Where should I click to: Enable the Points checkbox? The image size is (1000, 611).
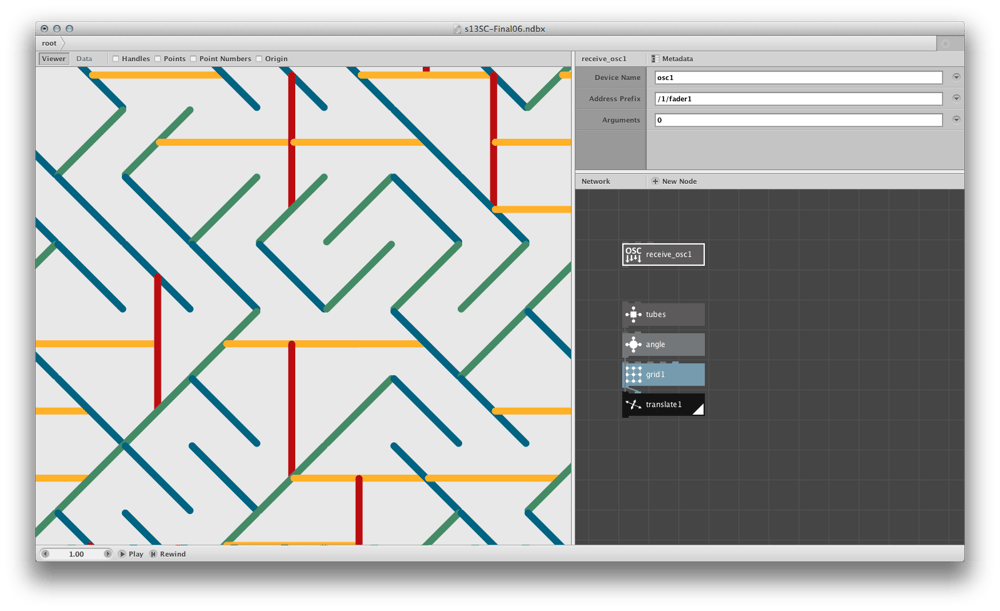(158, 59)
